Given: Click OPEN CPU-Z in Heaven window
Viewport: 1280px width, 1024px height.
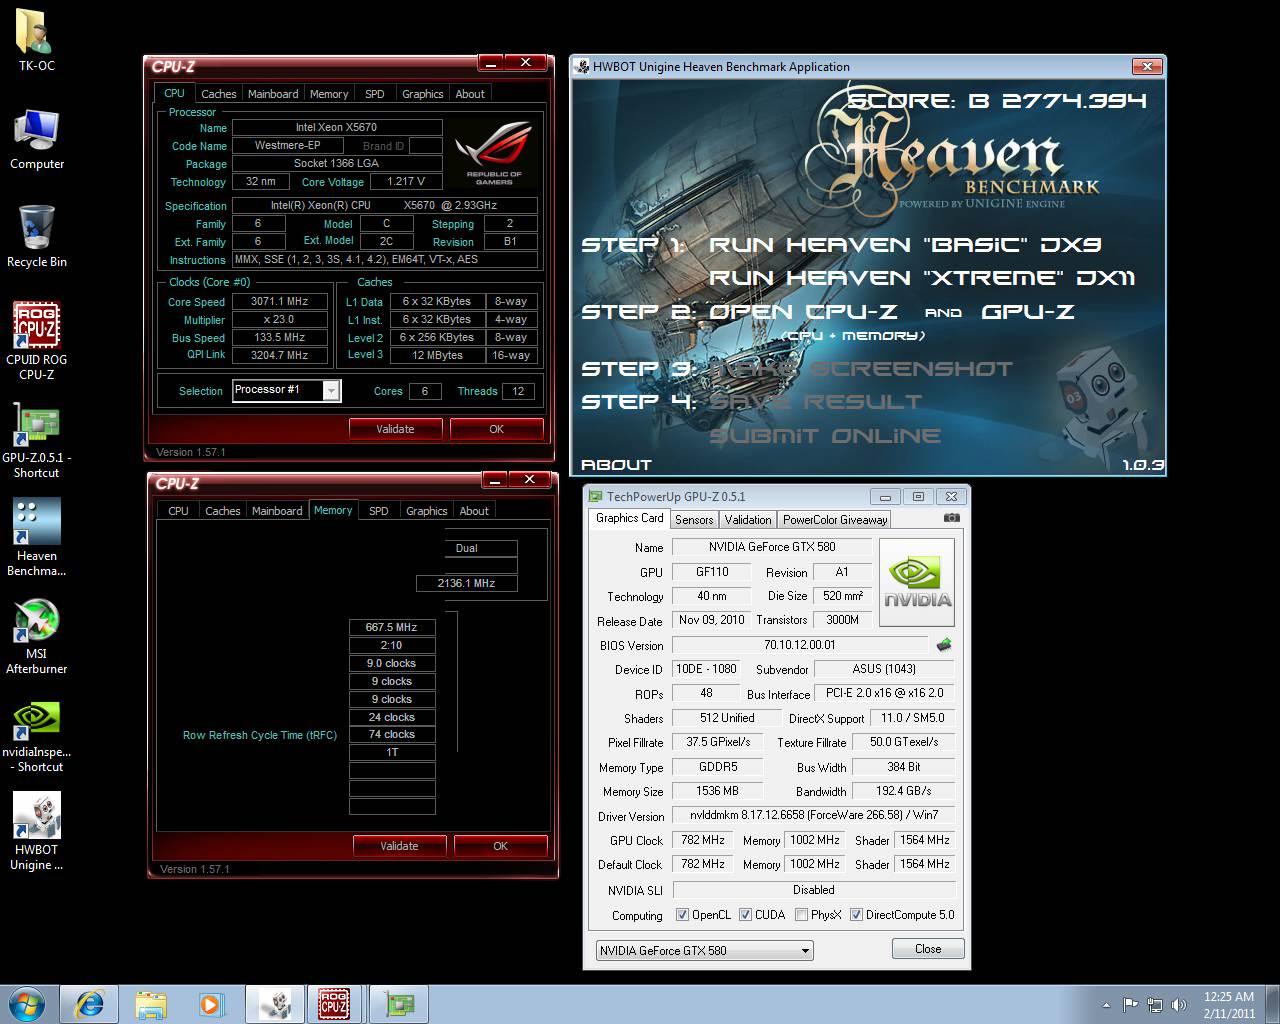Looking at the screenshot, I should pyautogui.click(x=803, y=312).
